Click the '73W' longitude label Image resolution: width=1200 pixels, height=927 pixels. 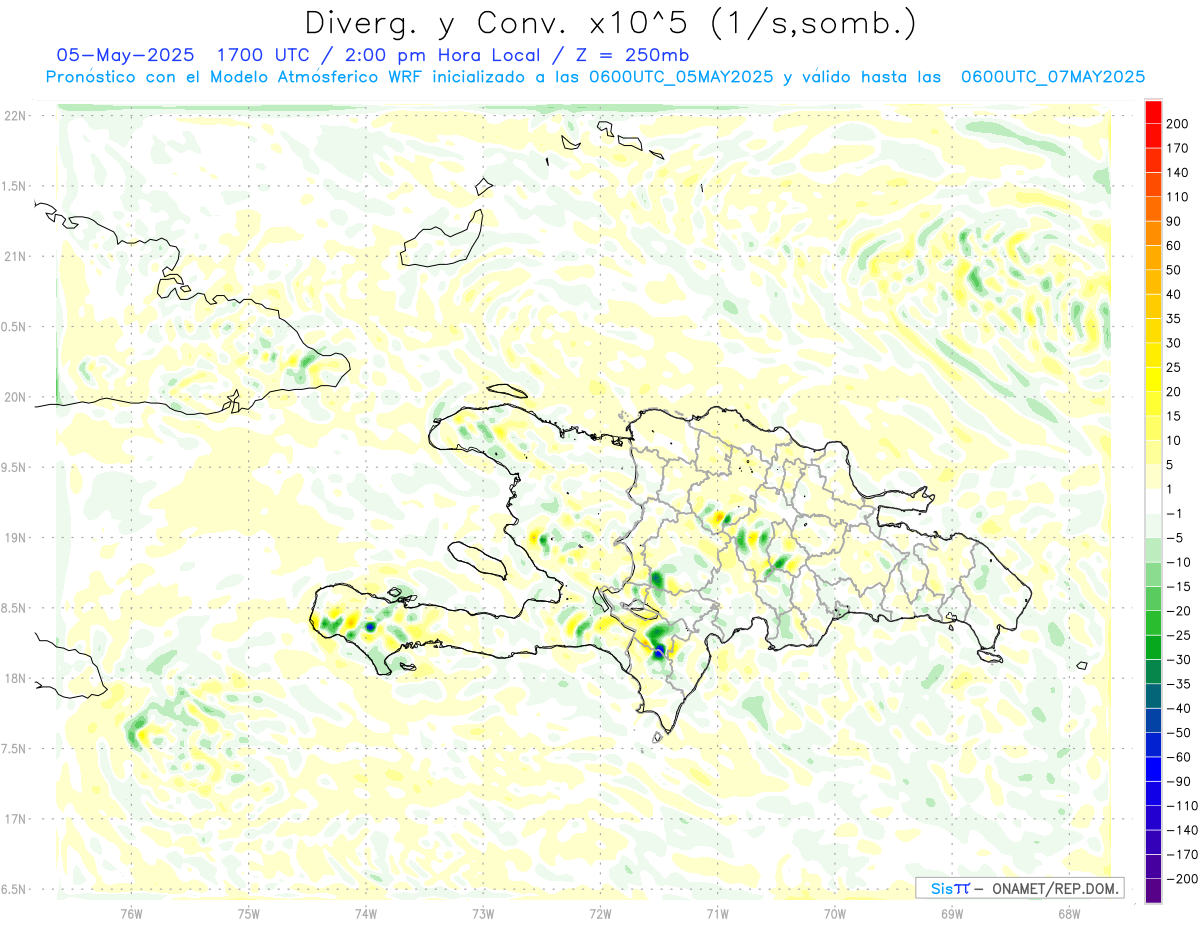483,913
